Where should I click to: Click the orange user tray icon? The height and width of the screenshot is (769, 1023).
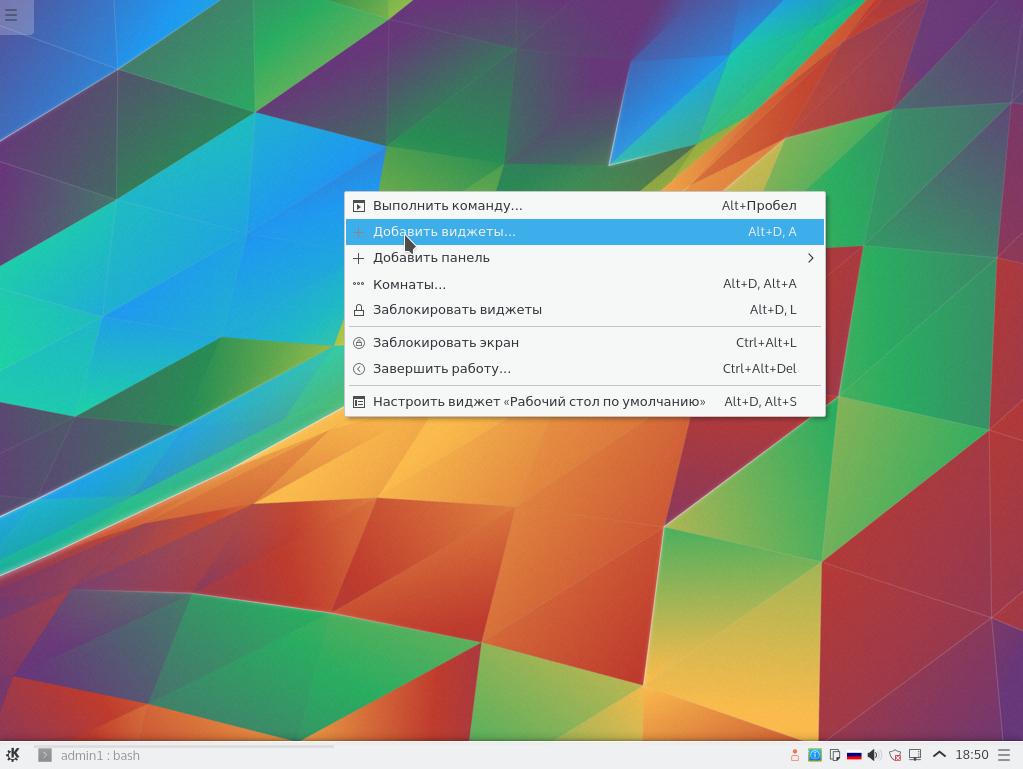coord(795,755)
